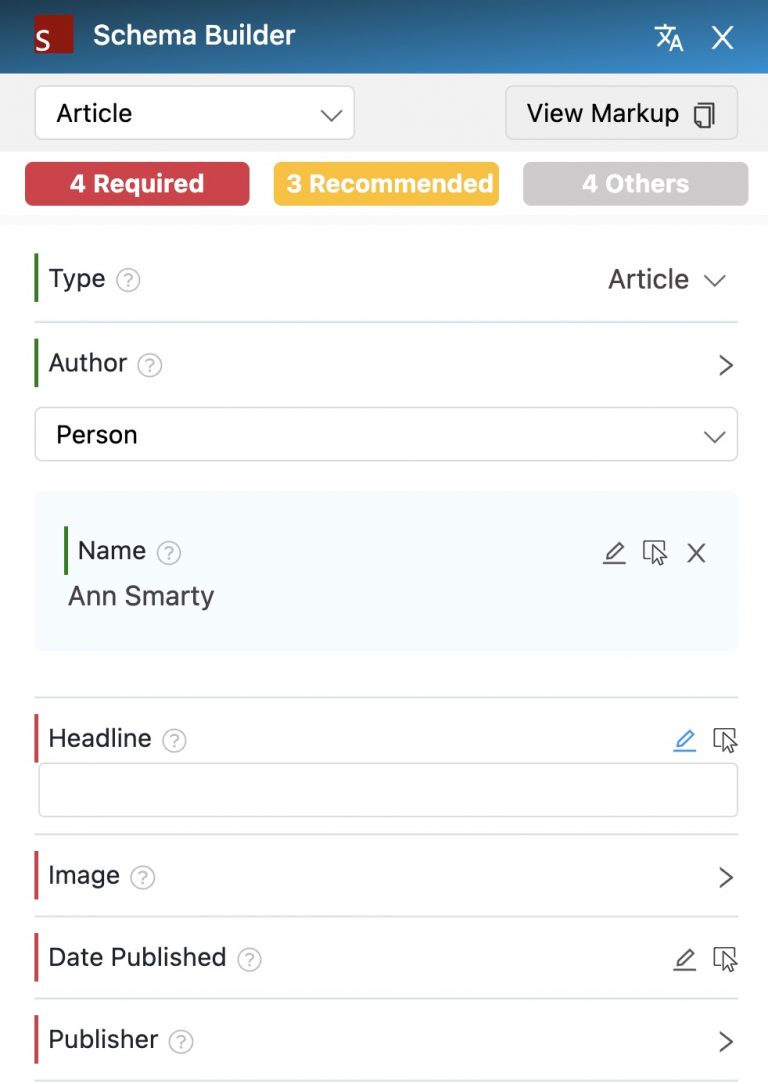The height and width of the screenshot is (1084, 768).
Task: Open the language translation icon in the header
Action: (x=668, y=37)
